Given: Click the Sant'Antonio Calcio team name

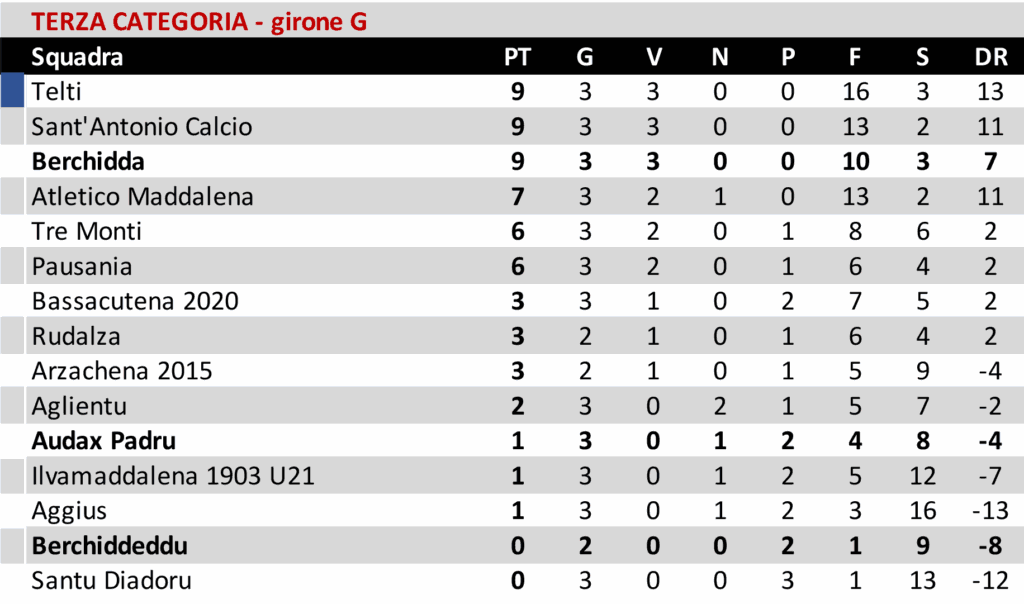Looking at the screenshot, I should point(141,127).
